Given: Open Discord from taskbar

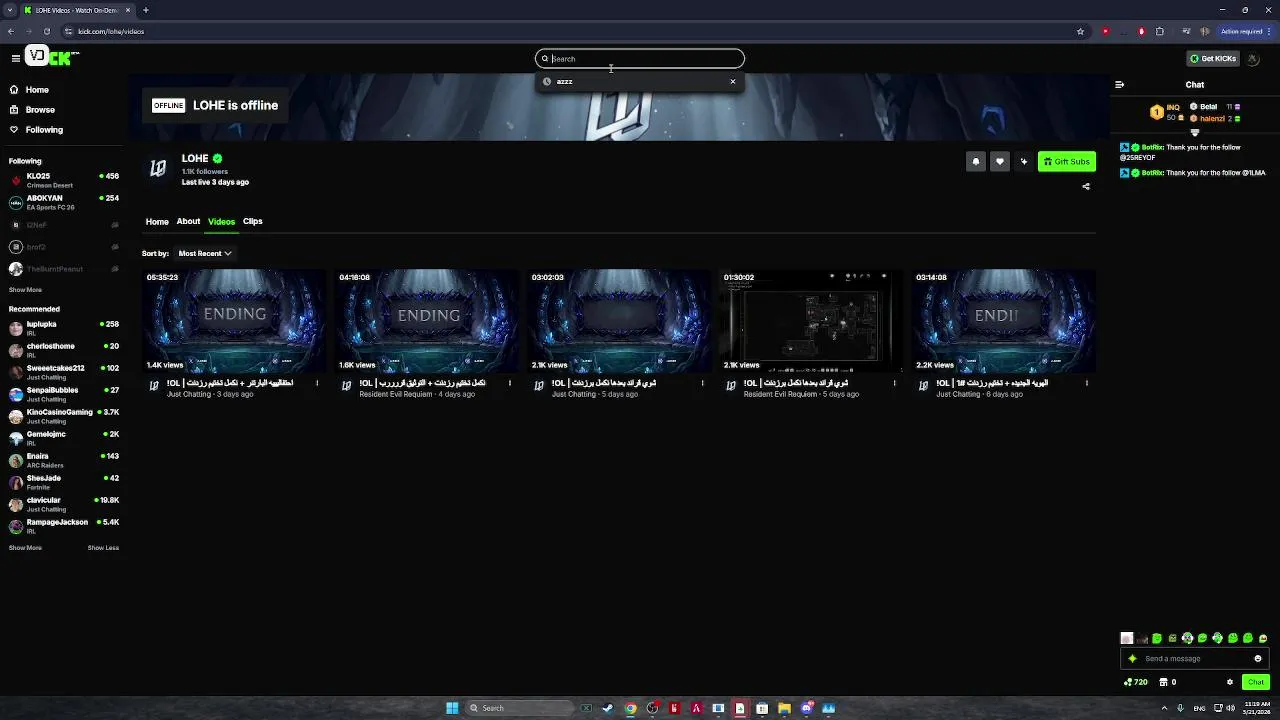Looking at the screenshot, I should [x=806, y=708].
